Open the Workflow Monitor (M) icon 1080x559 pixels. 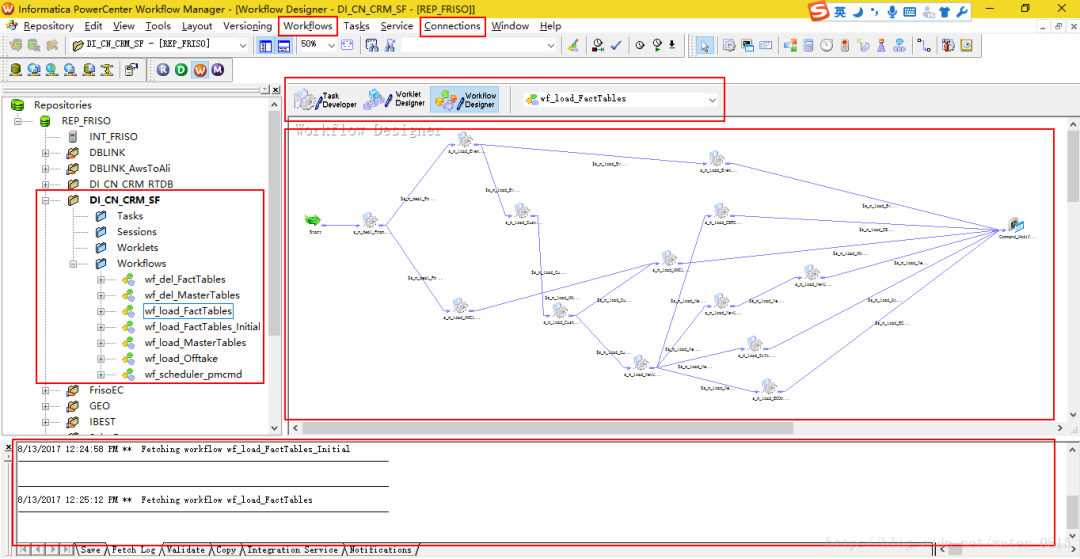pos(218,70)
